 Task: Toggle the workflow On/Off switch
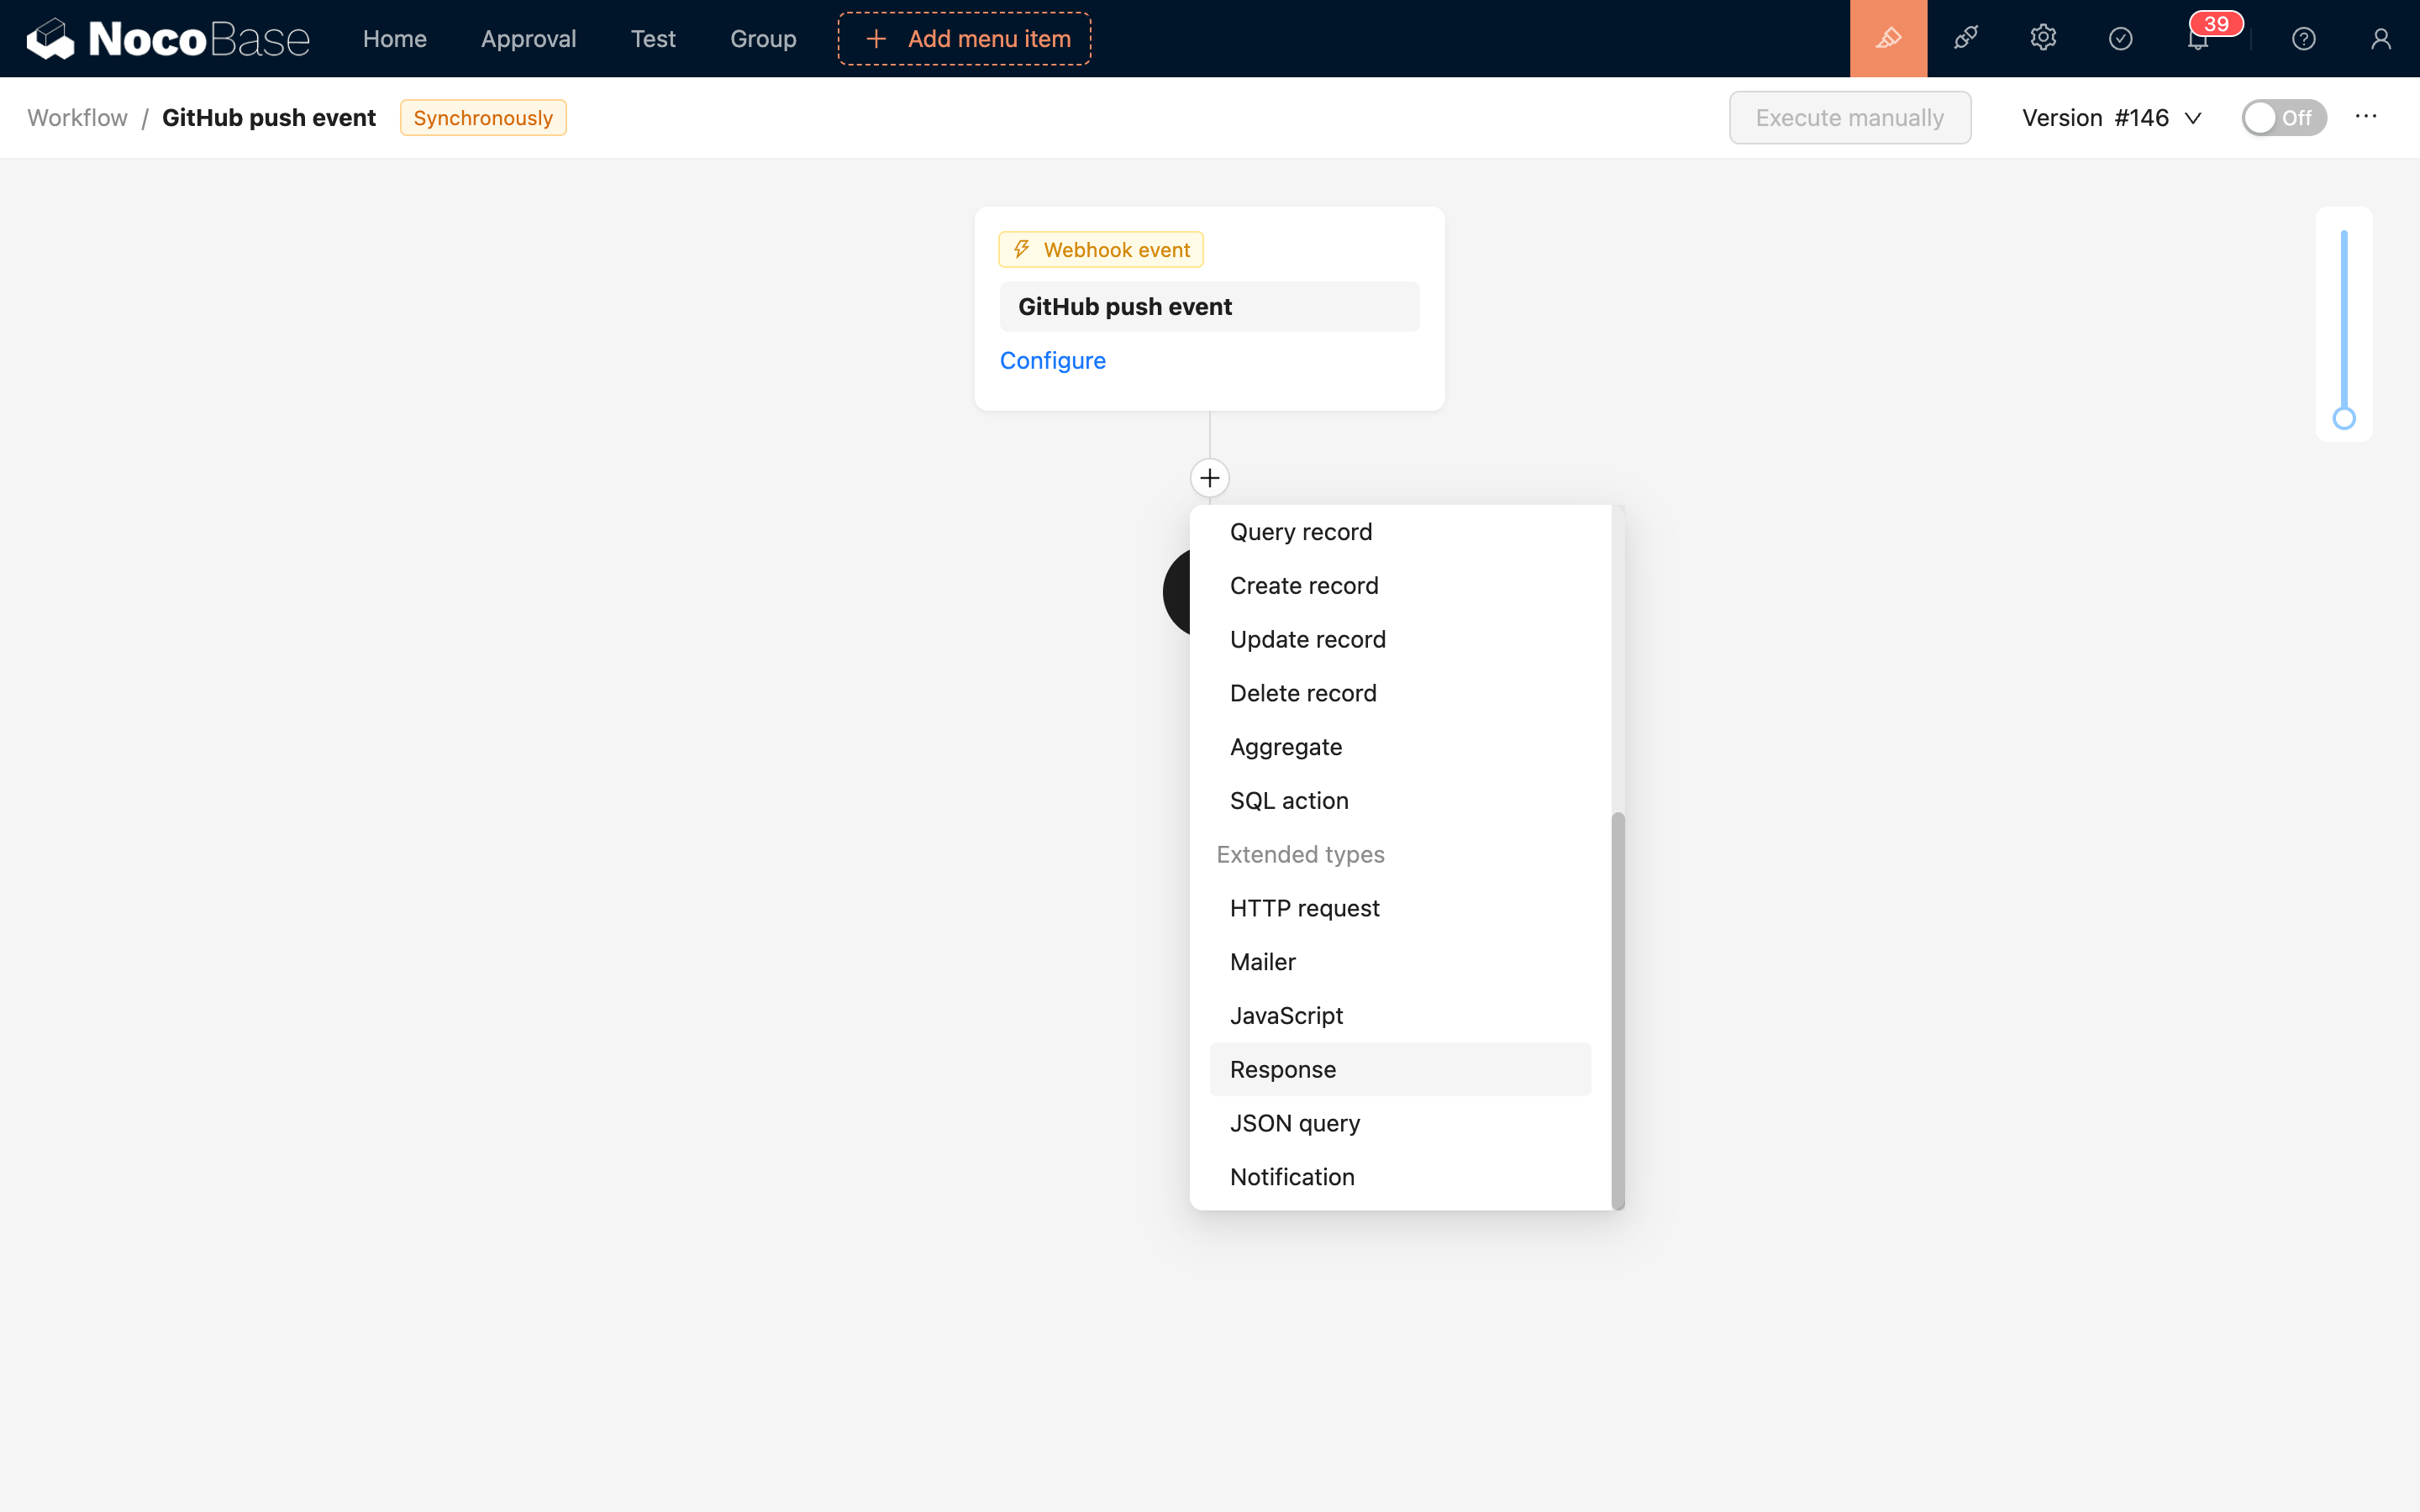pos(2283,117)
